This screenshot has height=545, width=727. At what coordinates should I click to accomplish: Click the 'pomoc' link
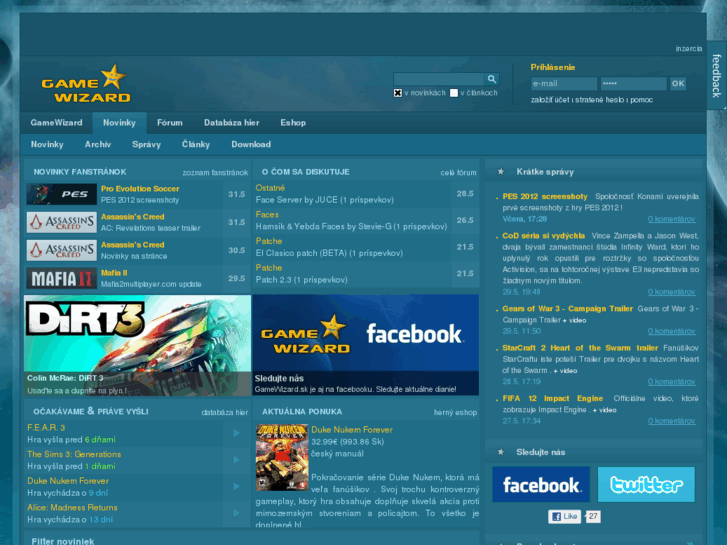point(642,100)
